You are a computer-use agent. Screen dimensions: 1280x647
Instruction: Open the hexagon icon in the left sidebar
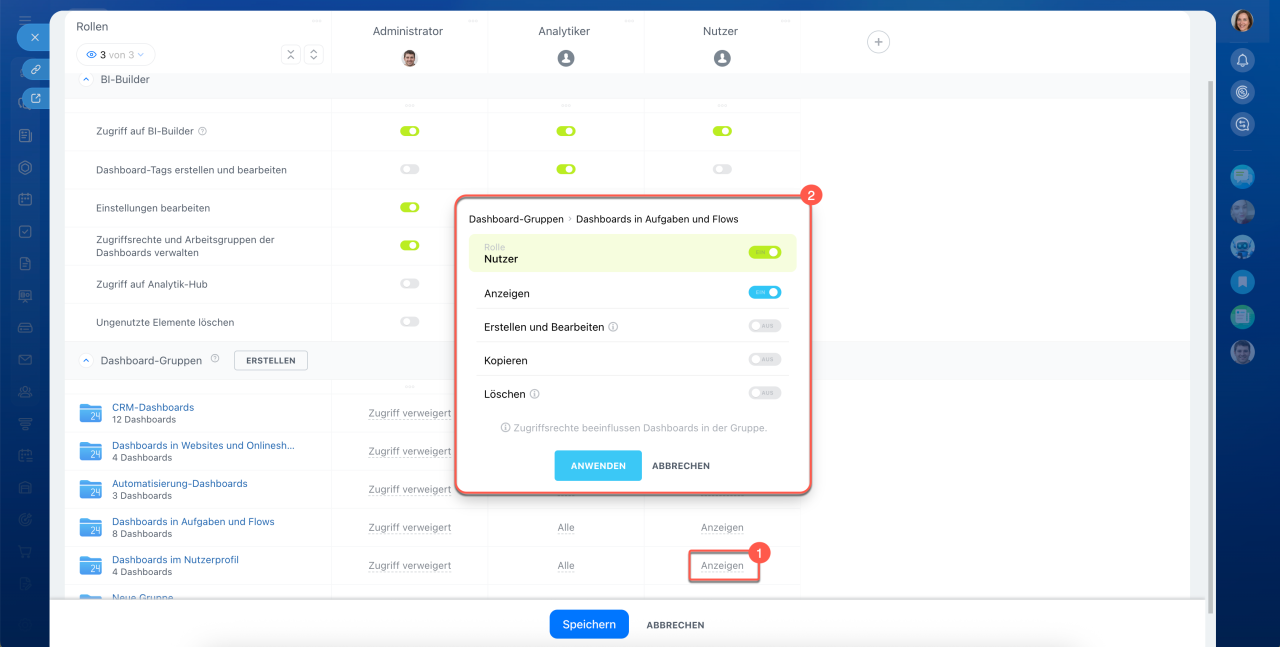coord(25,168)
